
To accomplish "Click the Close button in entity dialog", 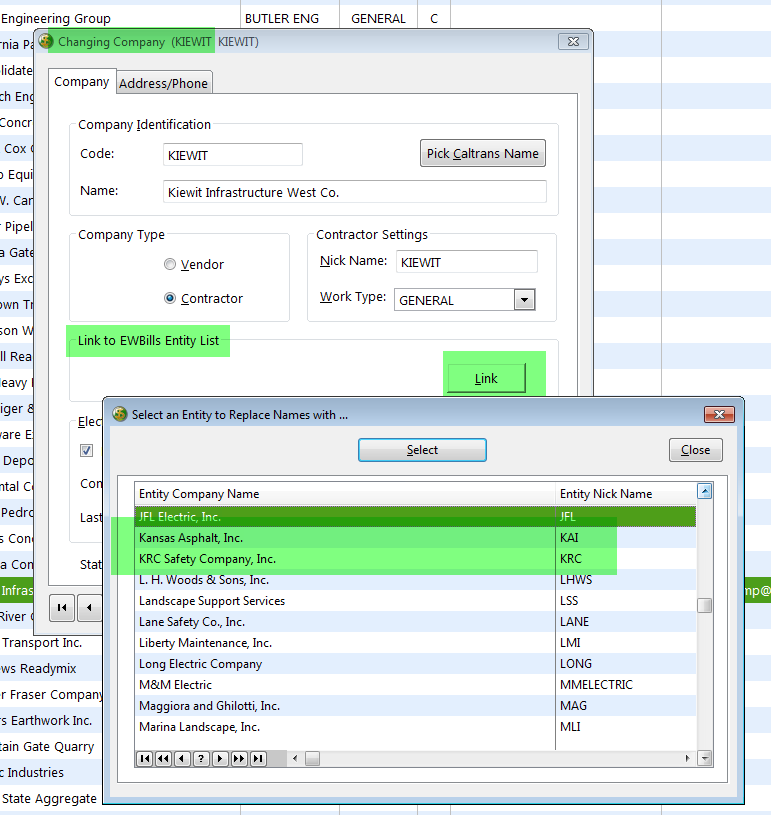I will (x=696, y=450).
